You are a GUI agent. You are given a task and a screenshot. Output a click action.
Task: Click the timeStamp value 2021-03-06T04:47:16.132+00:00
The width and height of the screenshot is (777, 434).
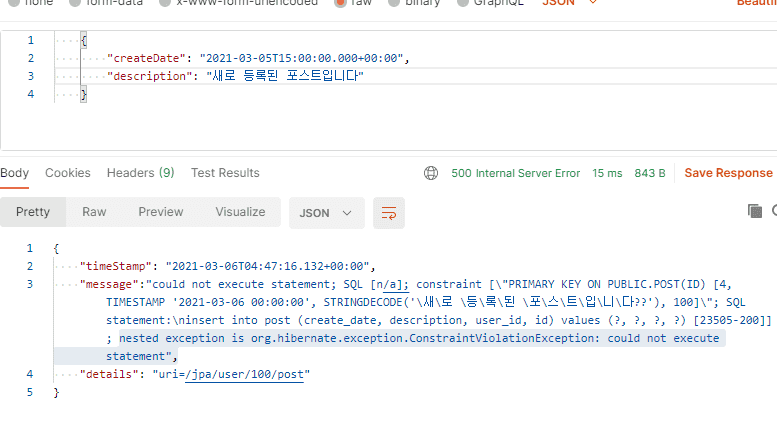[268, 266]
